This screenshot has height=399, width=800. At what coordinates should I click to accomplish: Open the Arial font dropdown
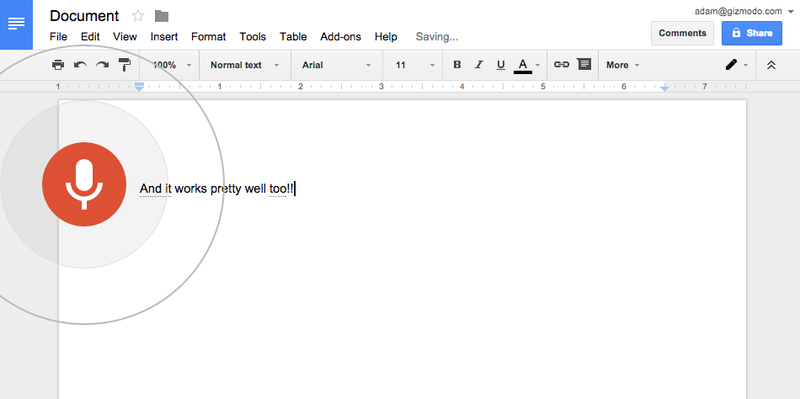[x=337, y=65]
